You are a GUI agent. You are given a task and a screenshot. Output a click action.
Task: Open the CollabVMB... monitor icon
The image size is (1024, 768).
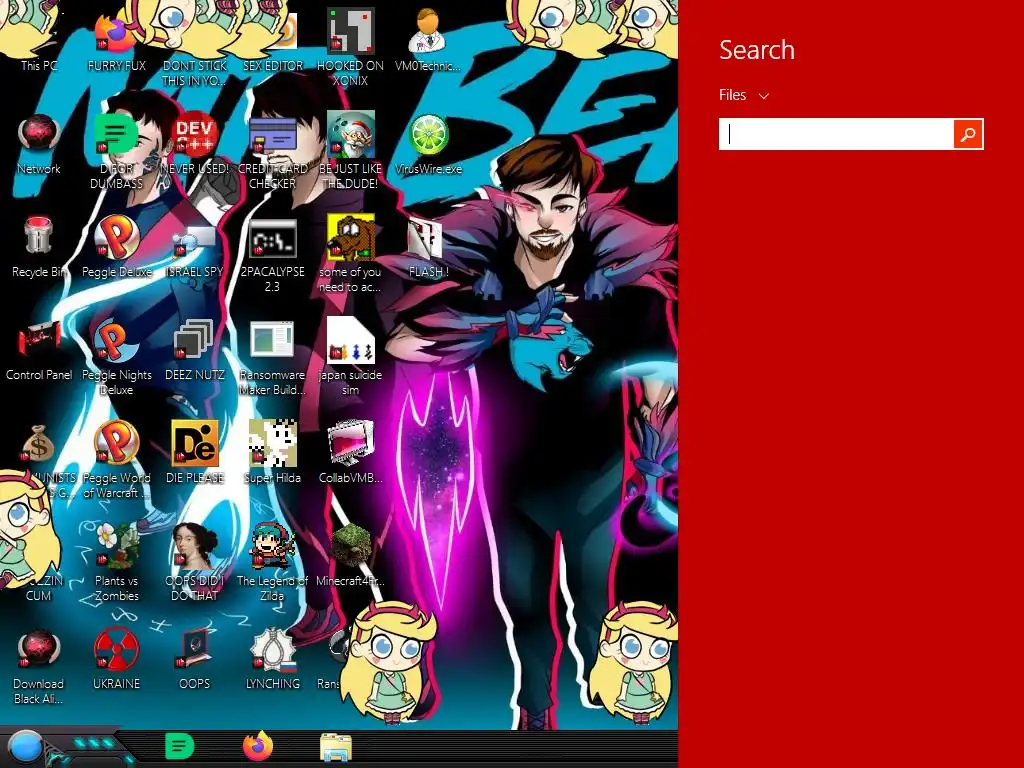[350, 453]
